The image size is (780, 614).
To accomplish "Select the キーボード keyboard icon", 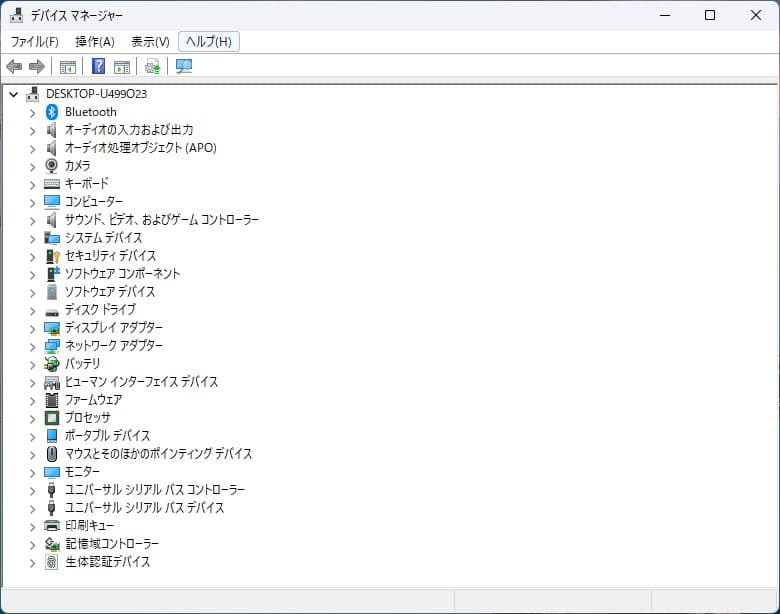I will [52, 184].
